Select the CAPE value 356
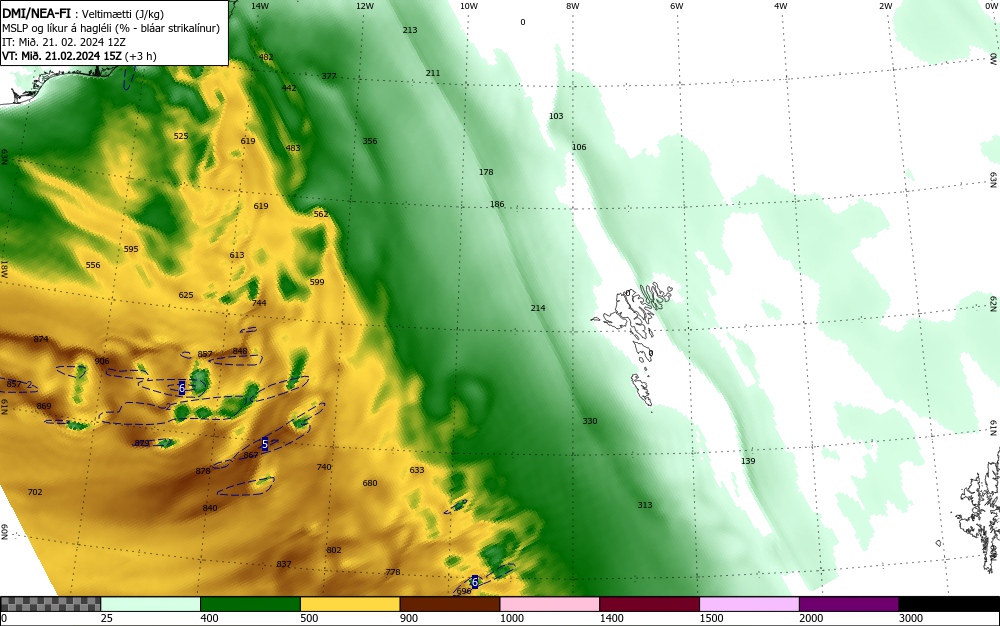The image size is (1000, 626). pyautogui.click(x=370, y=141)
